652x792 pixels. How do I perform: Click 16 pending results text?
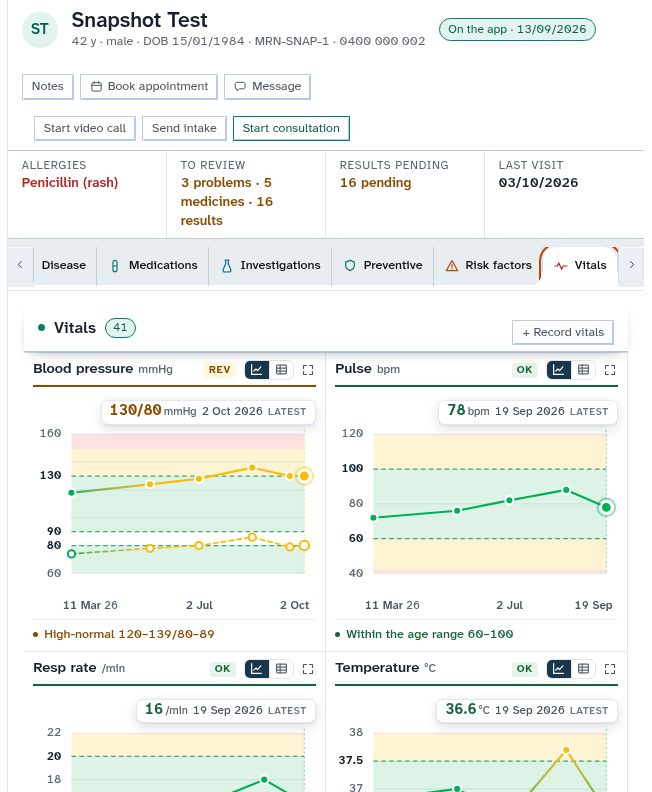tap(376, 183)
